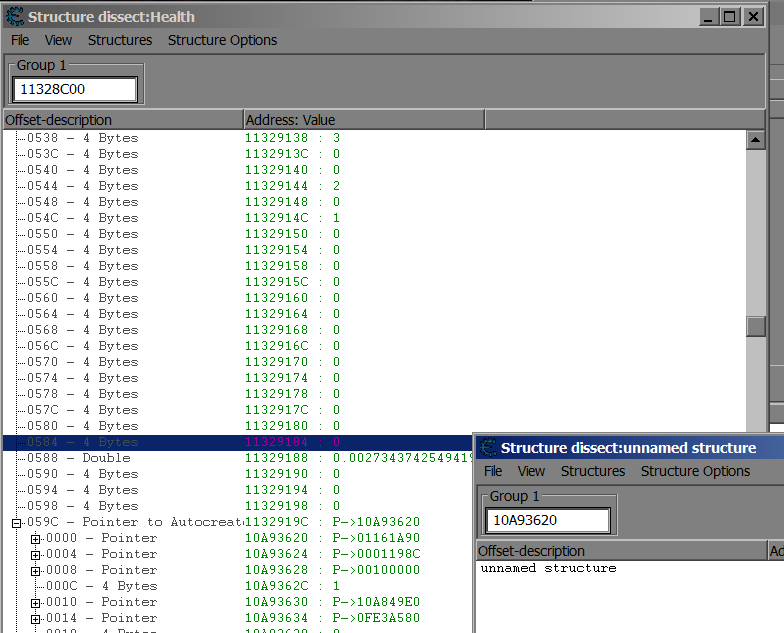Open Structures menu in the Health dissect window

click(120, 40)
